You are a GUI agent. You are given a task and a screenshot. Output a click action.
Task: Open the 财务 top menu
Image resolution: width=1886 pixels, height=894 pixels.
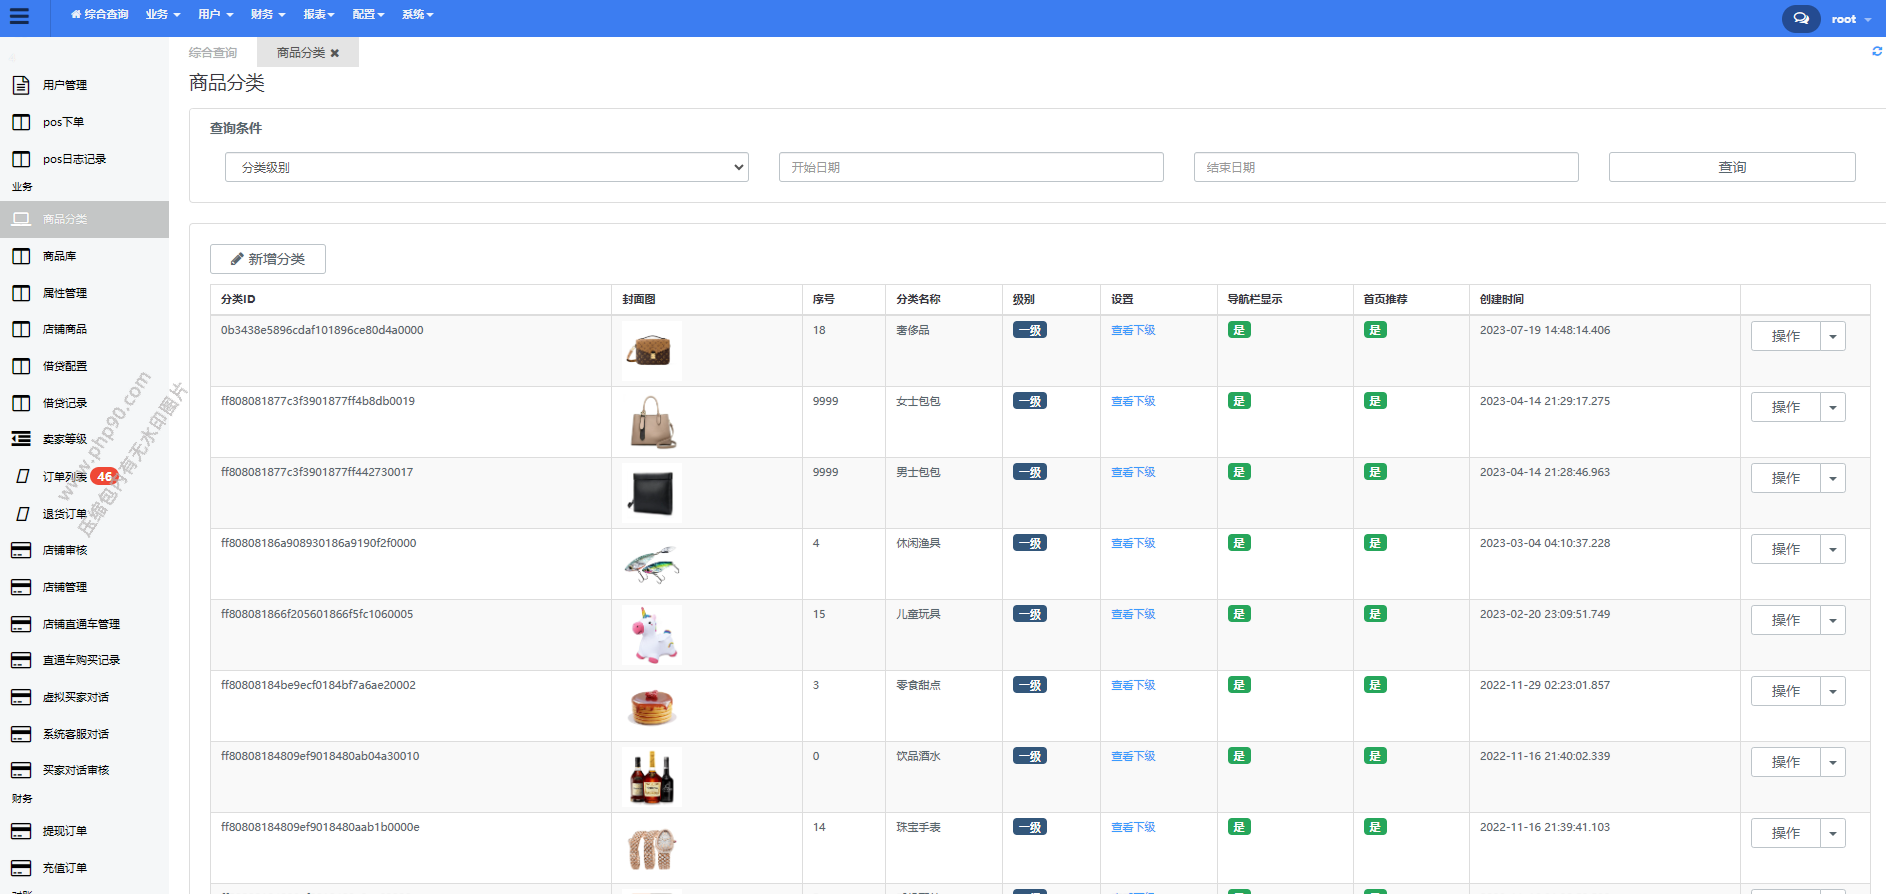[x=267, y=14]
